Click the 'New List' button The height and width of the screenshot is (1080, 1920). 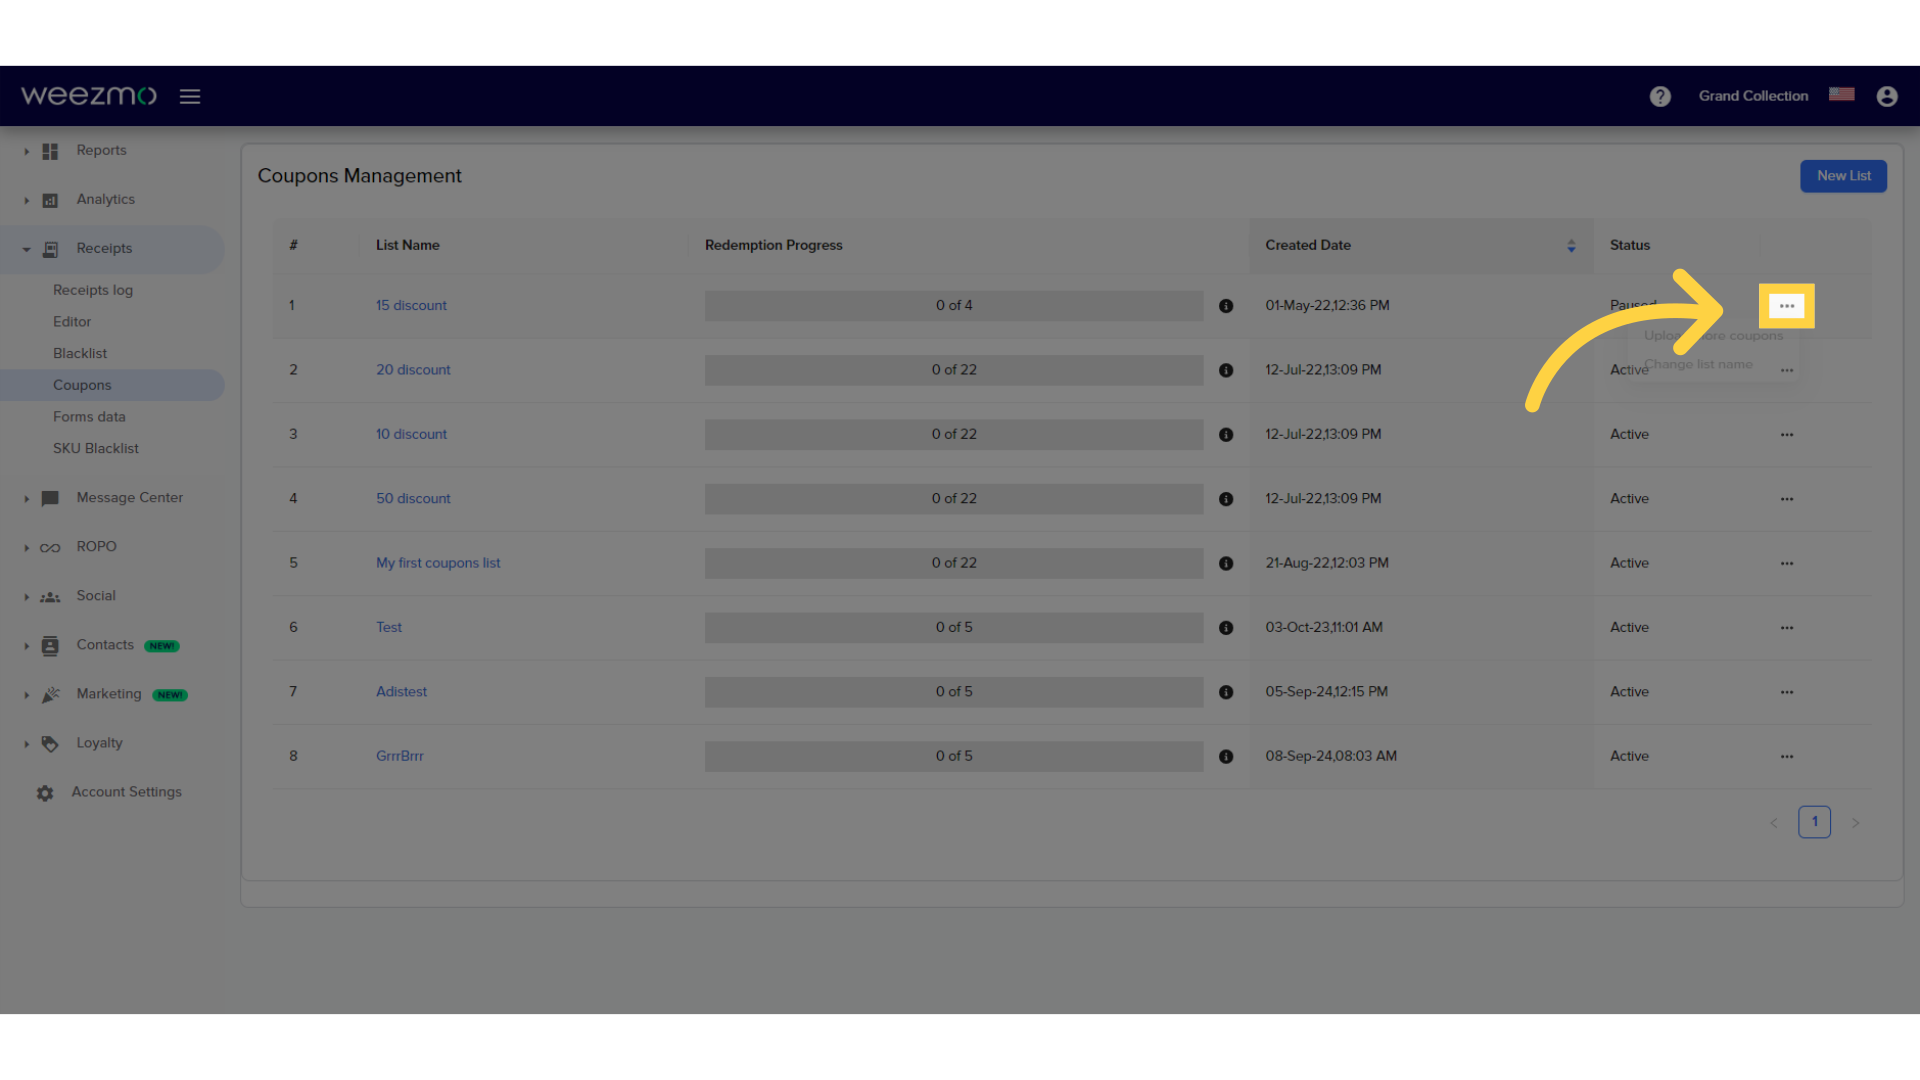pos(1842,175)
